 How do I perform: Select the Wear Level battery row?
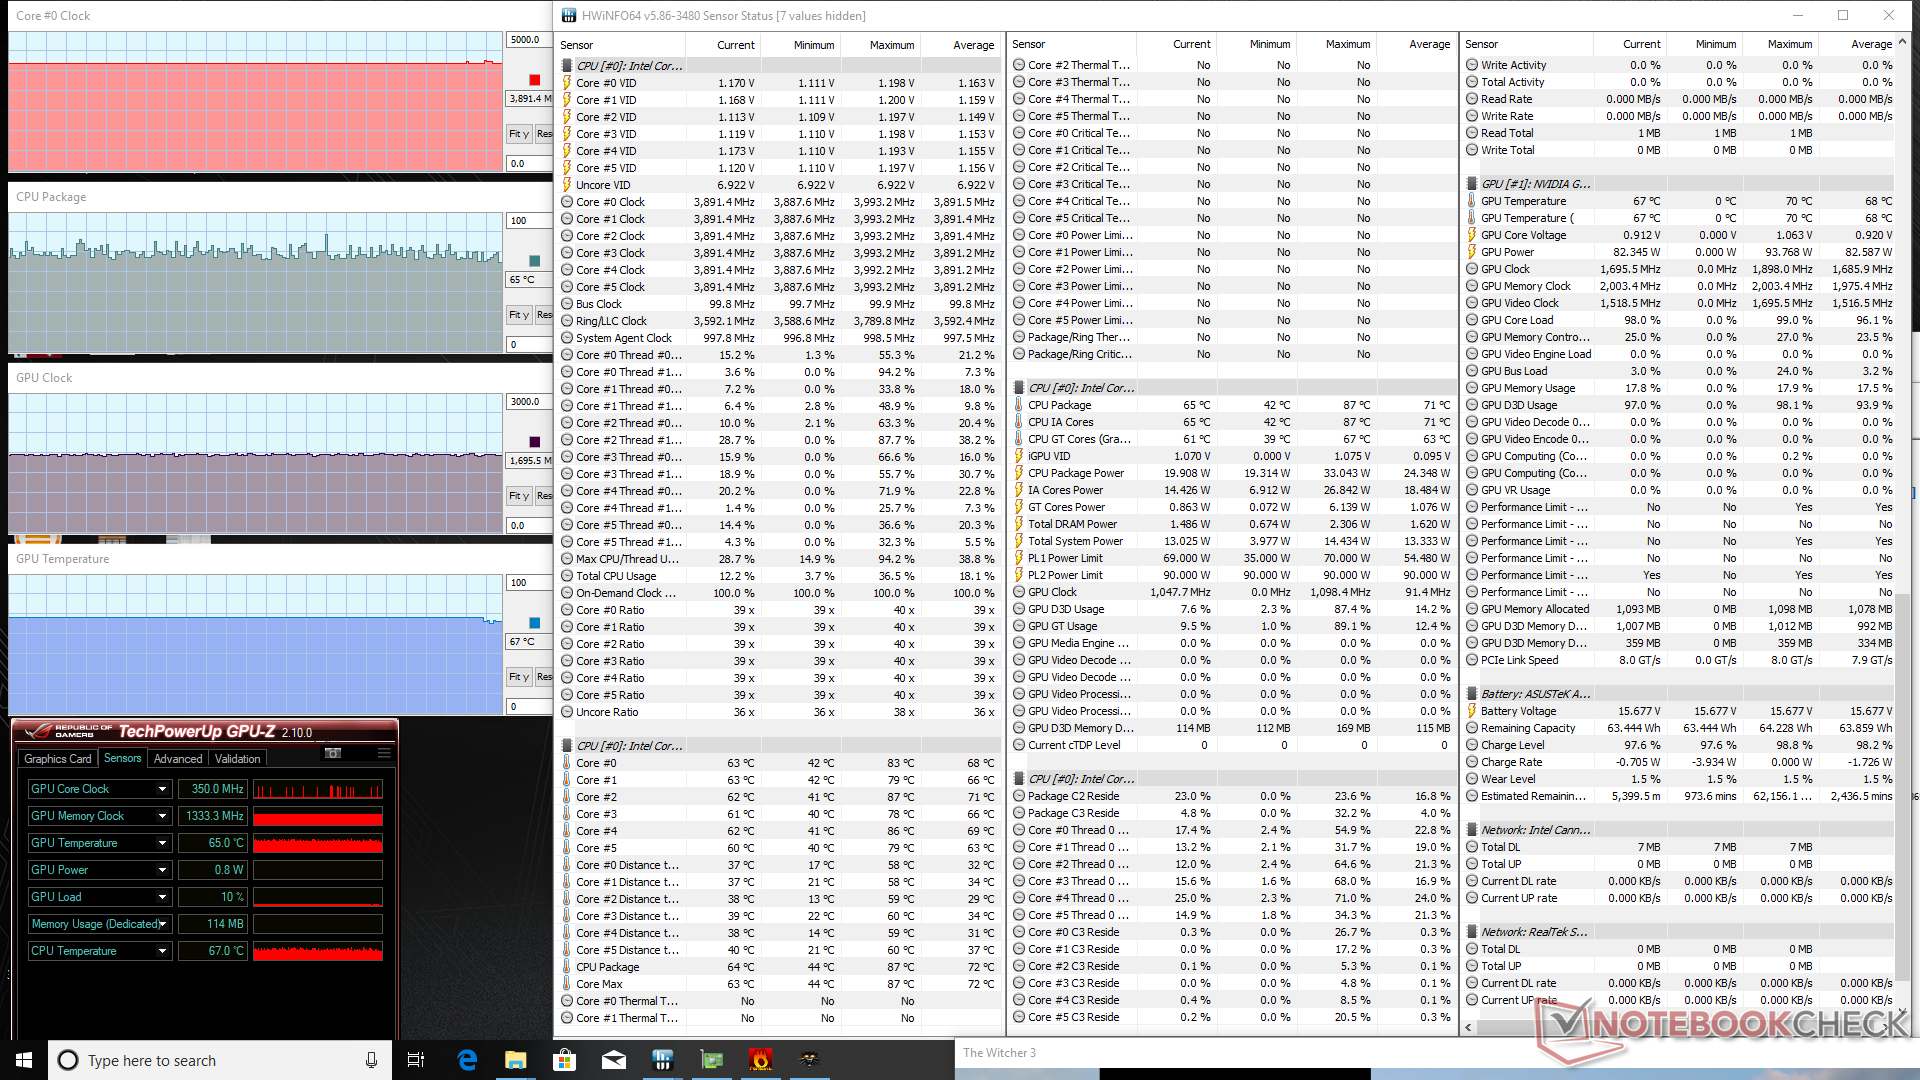pyautogui.click(x=1680, y=779)
